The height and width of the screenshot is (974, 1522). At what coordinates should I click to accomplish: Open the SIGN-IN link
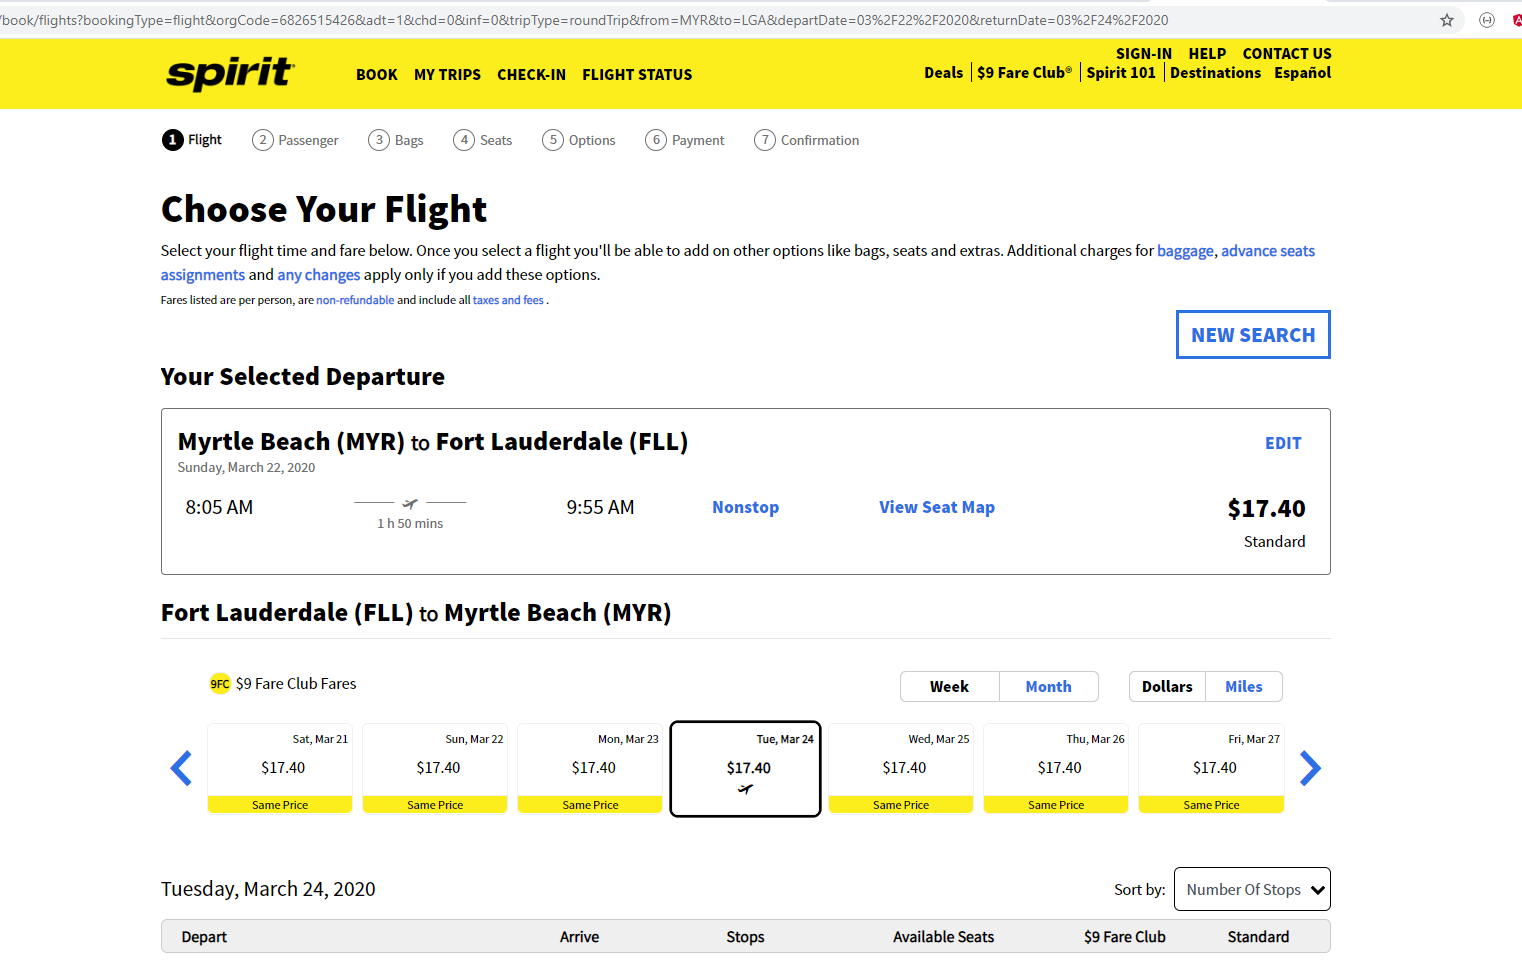(1143, 54)
